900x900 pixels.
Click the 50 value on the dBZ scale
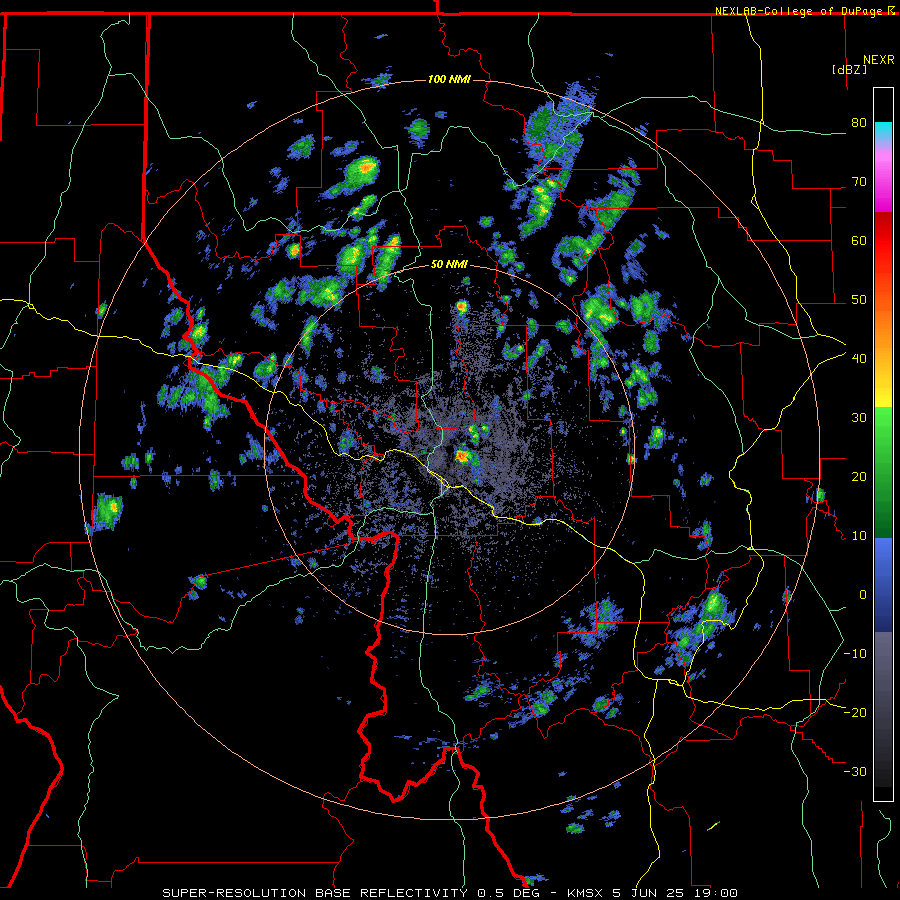click(x=859, y=300)
